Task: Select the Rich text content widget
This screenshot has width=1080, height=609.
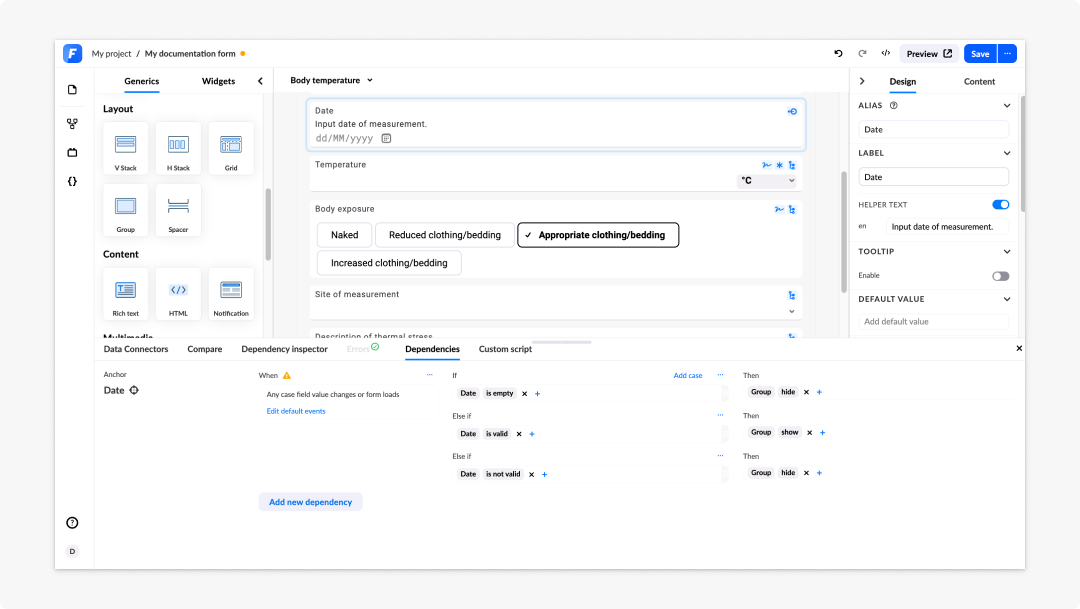Action: (125, 294)
